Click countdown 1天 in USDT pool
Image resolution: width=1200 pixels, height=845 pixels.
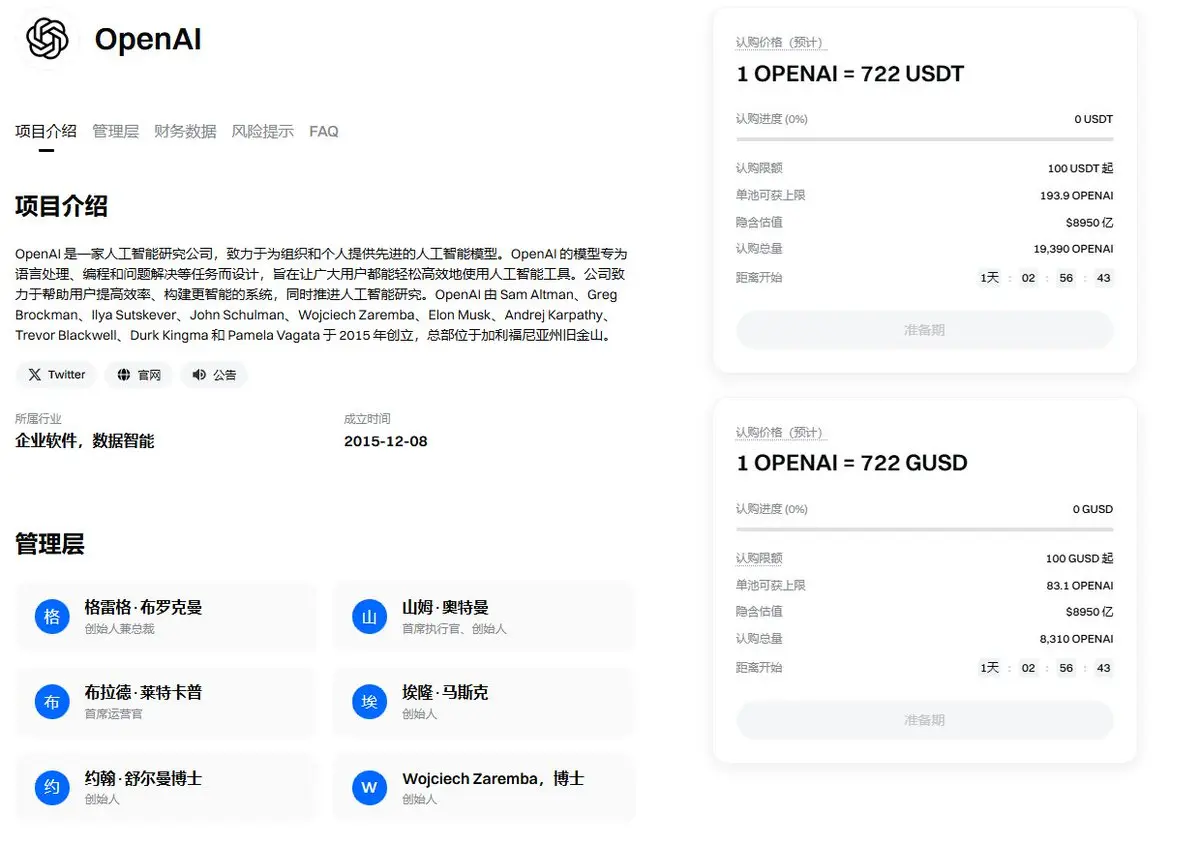pos(990,278)
